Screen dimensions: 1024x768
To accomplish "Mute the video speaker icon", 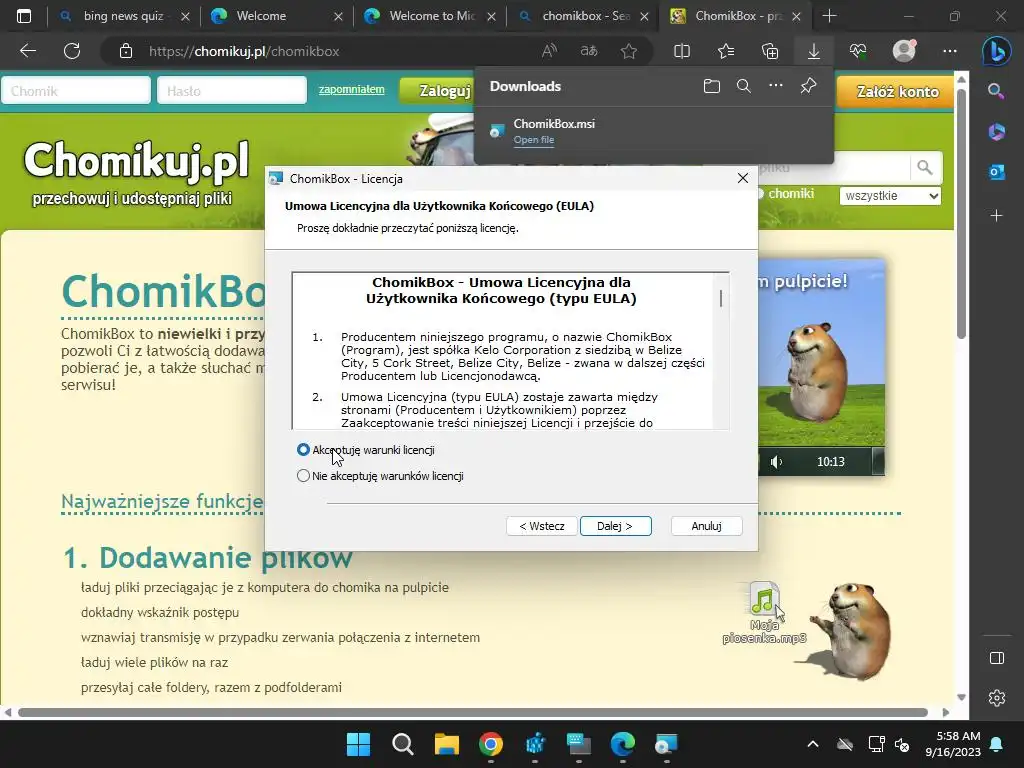I will pos(776,462).
